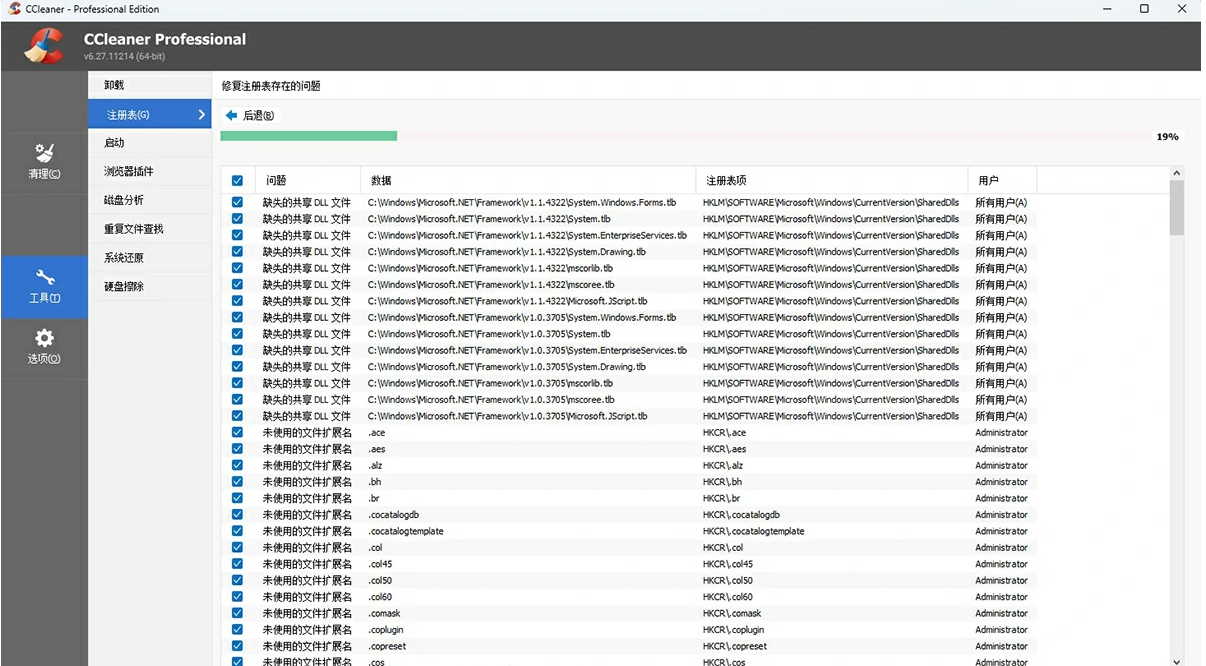Image resolution: width=1206 pixels, height=666 pixels.
Task: Sort by the 用户 column header
Action: 1002,180
